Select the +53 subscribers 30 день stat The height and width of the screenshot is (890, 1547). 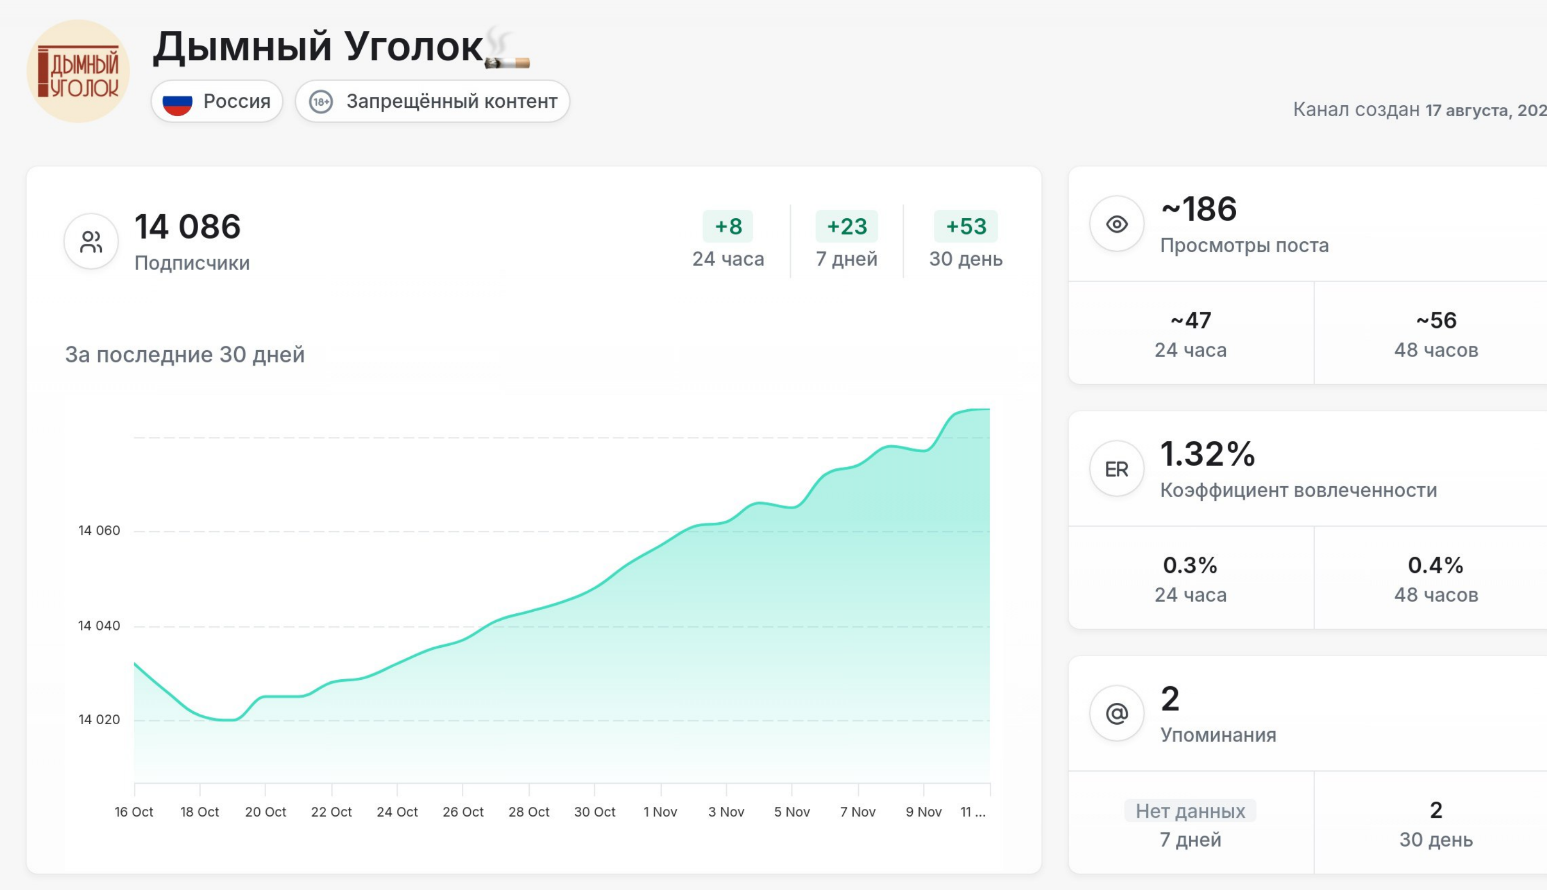pos(965,241)
